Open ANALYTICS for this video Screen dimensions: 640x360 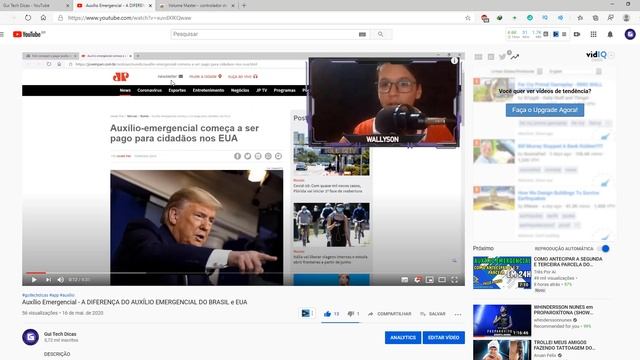(x=403, y=338)
